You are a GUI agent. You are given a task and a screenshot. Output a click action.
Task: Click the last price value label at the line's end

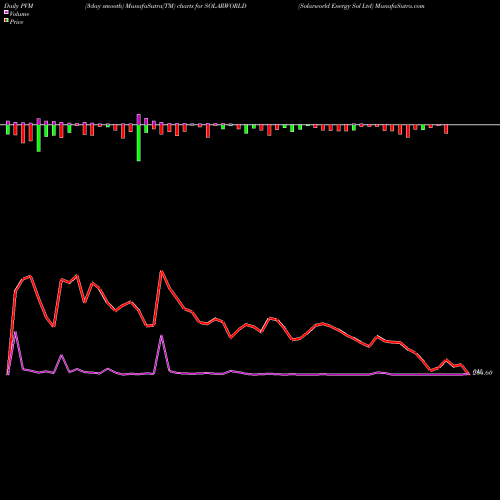tap(482, 373)
